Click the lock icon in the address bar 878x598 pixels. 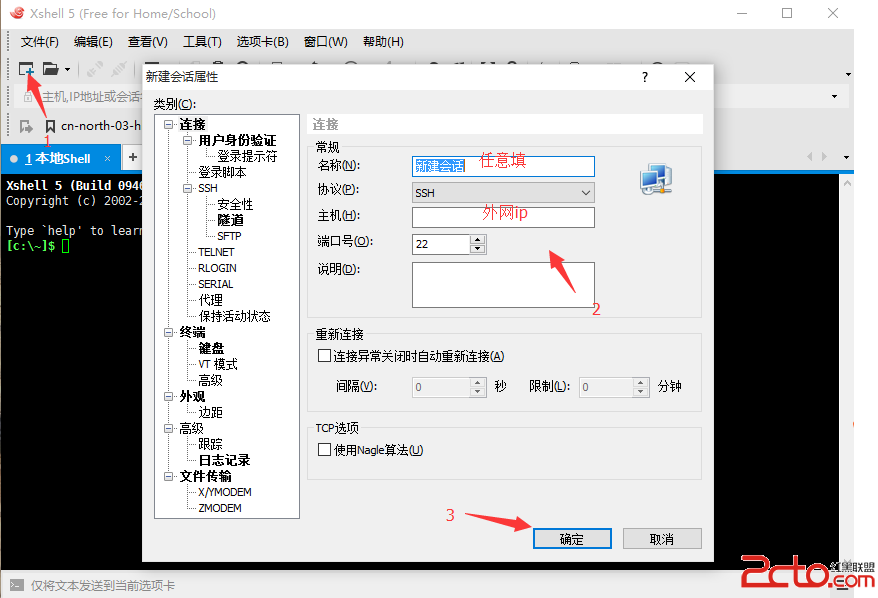click(x=28, y=97)
